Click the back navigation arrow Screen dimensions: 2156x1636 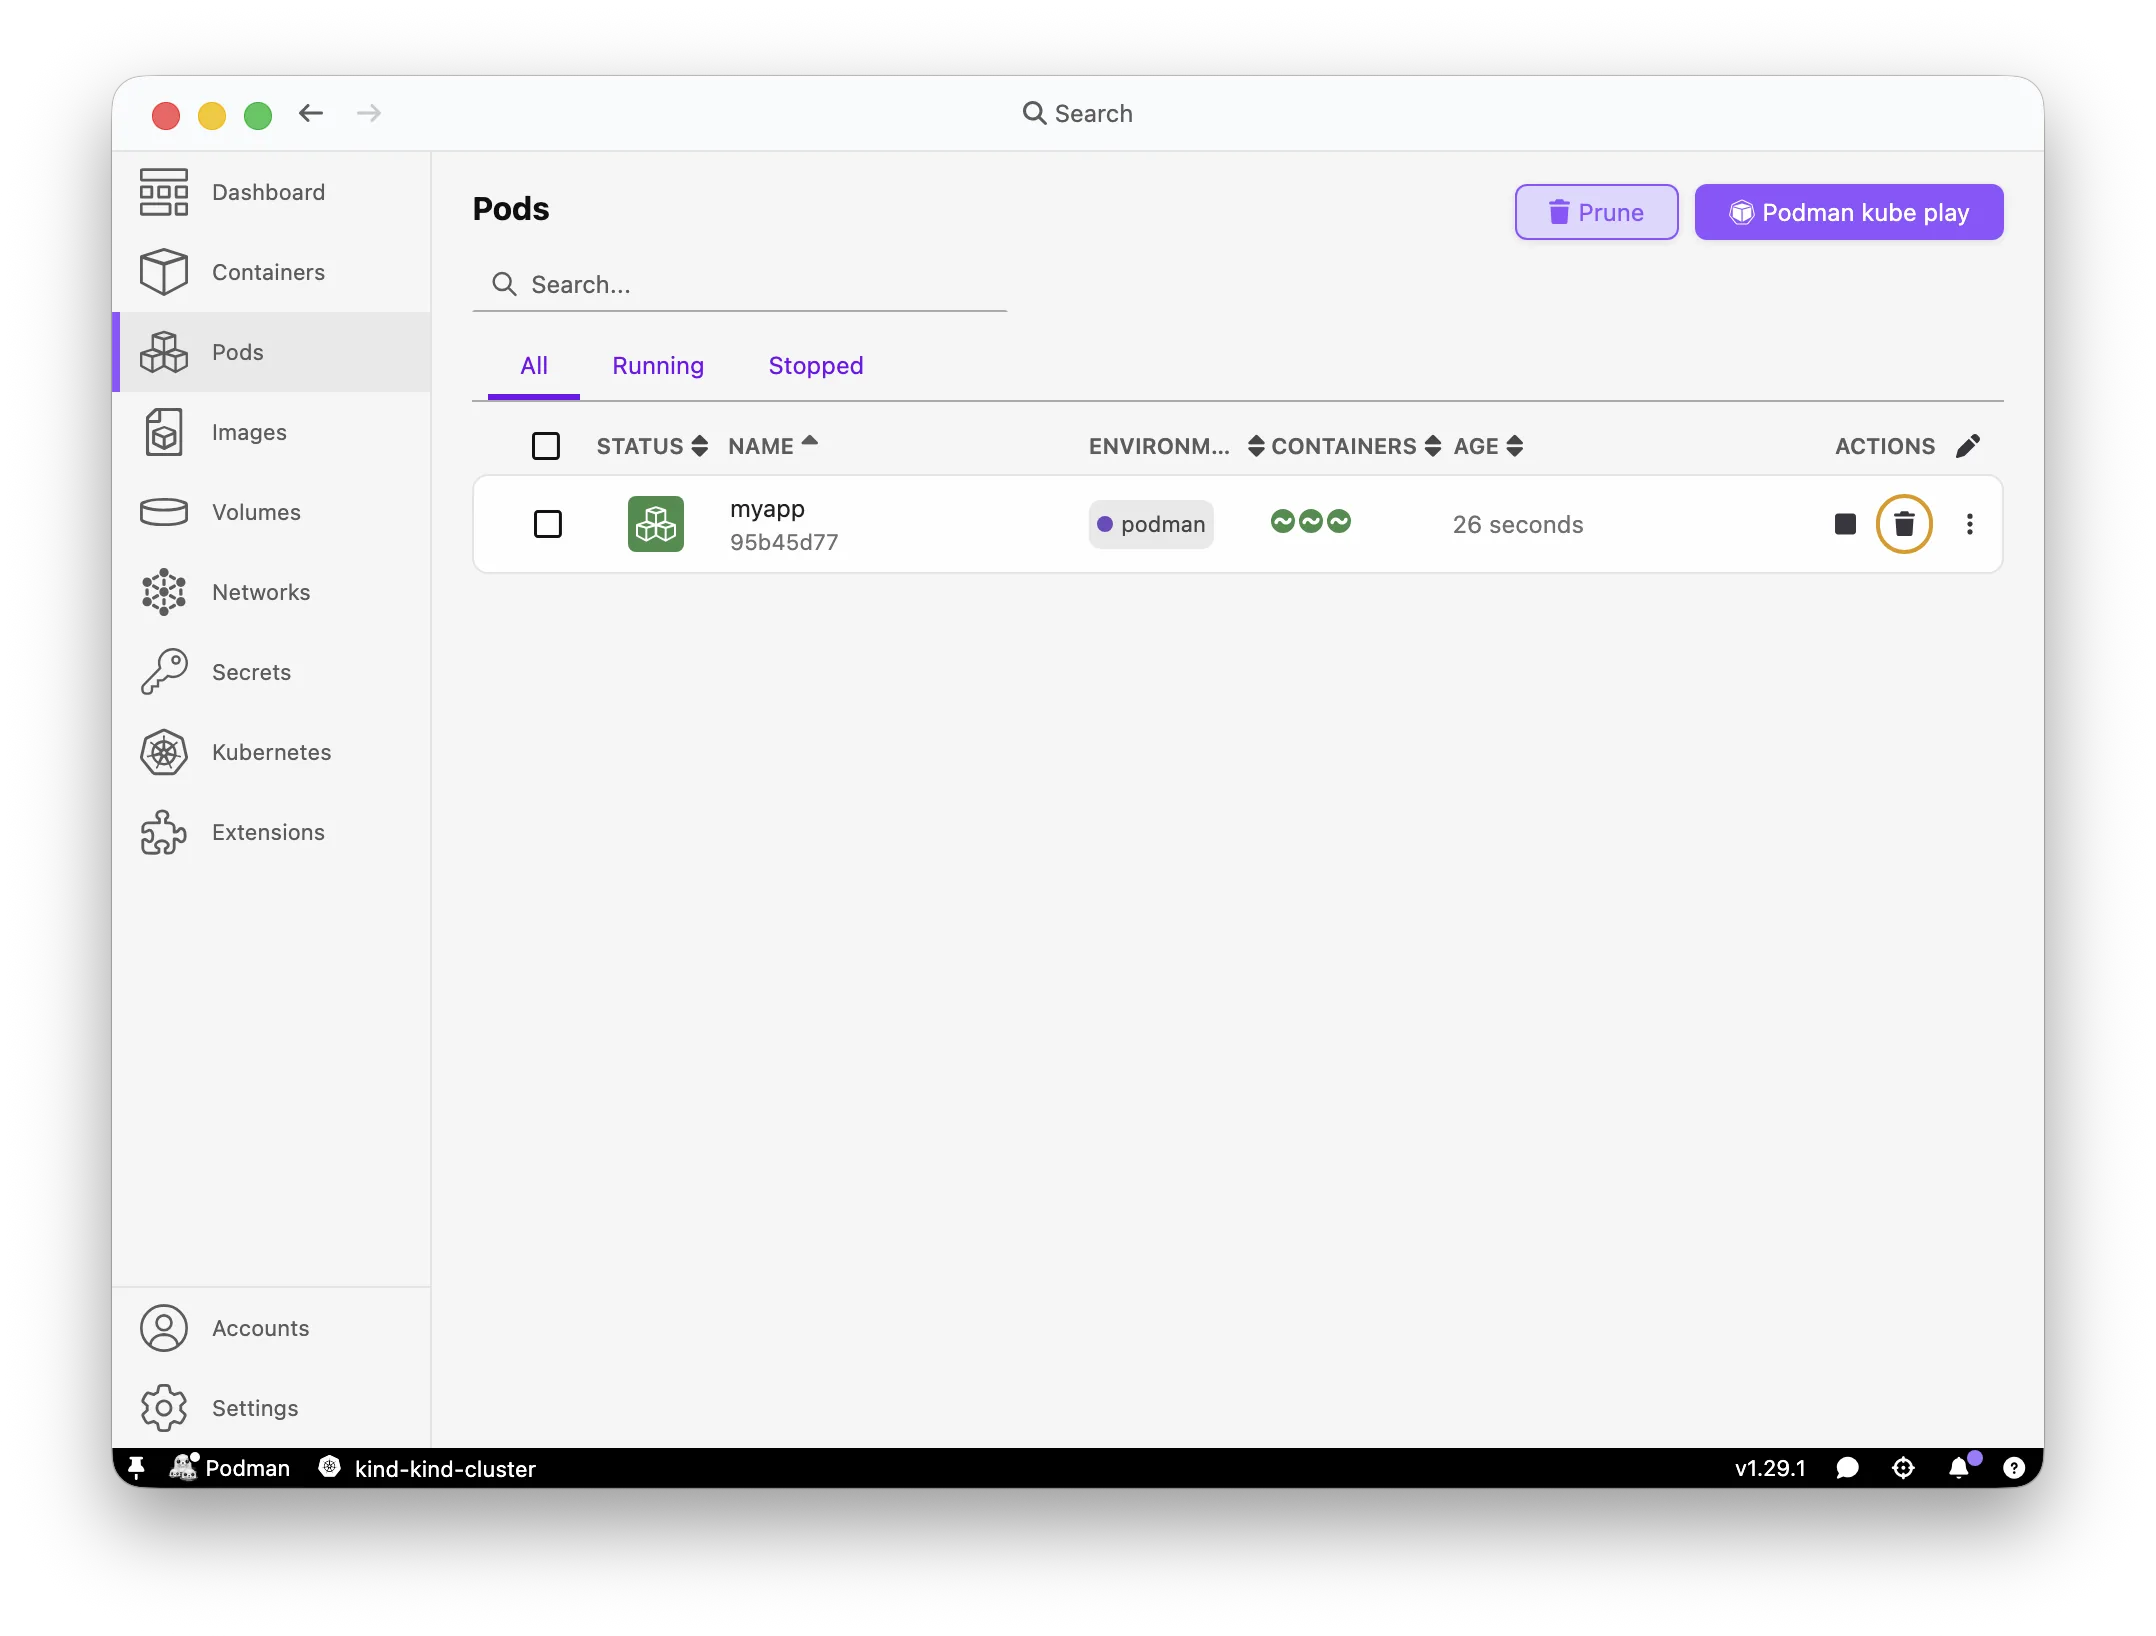point(311,113)
